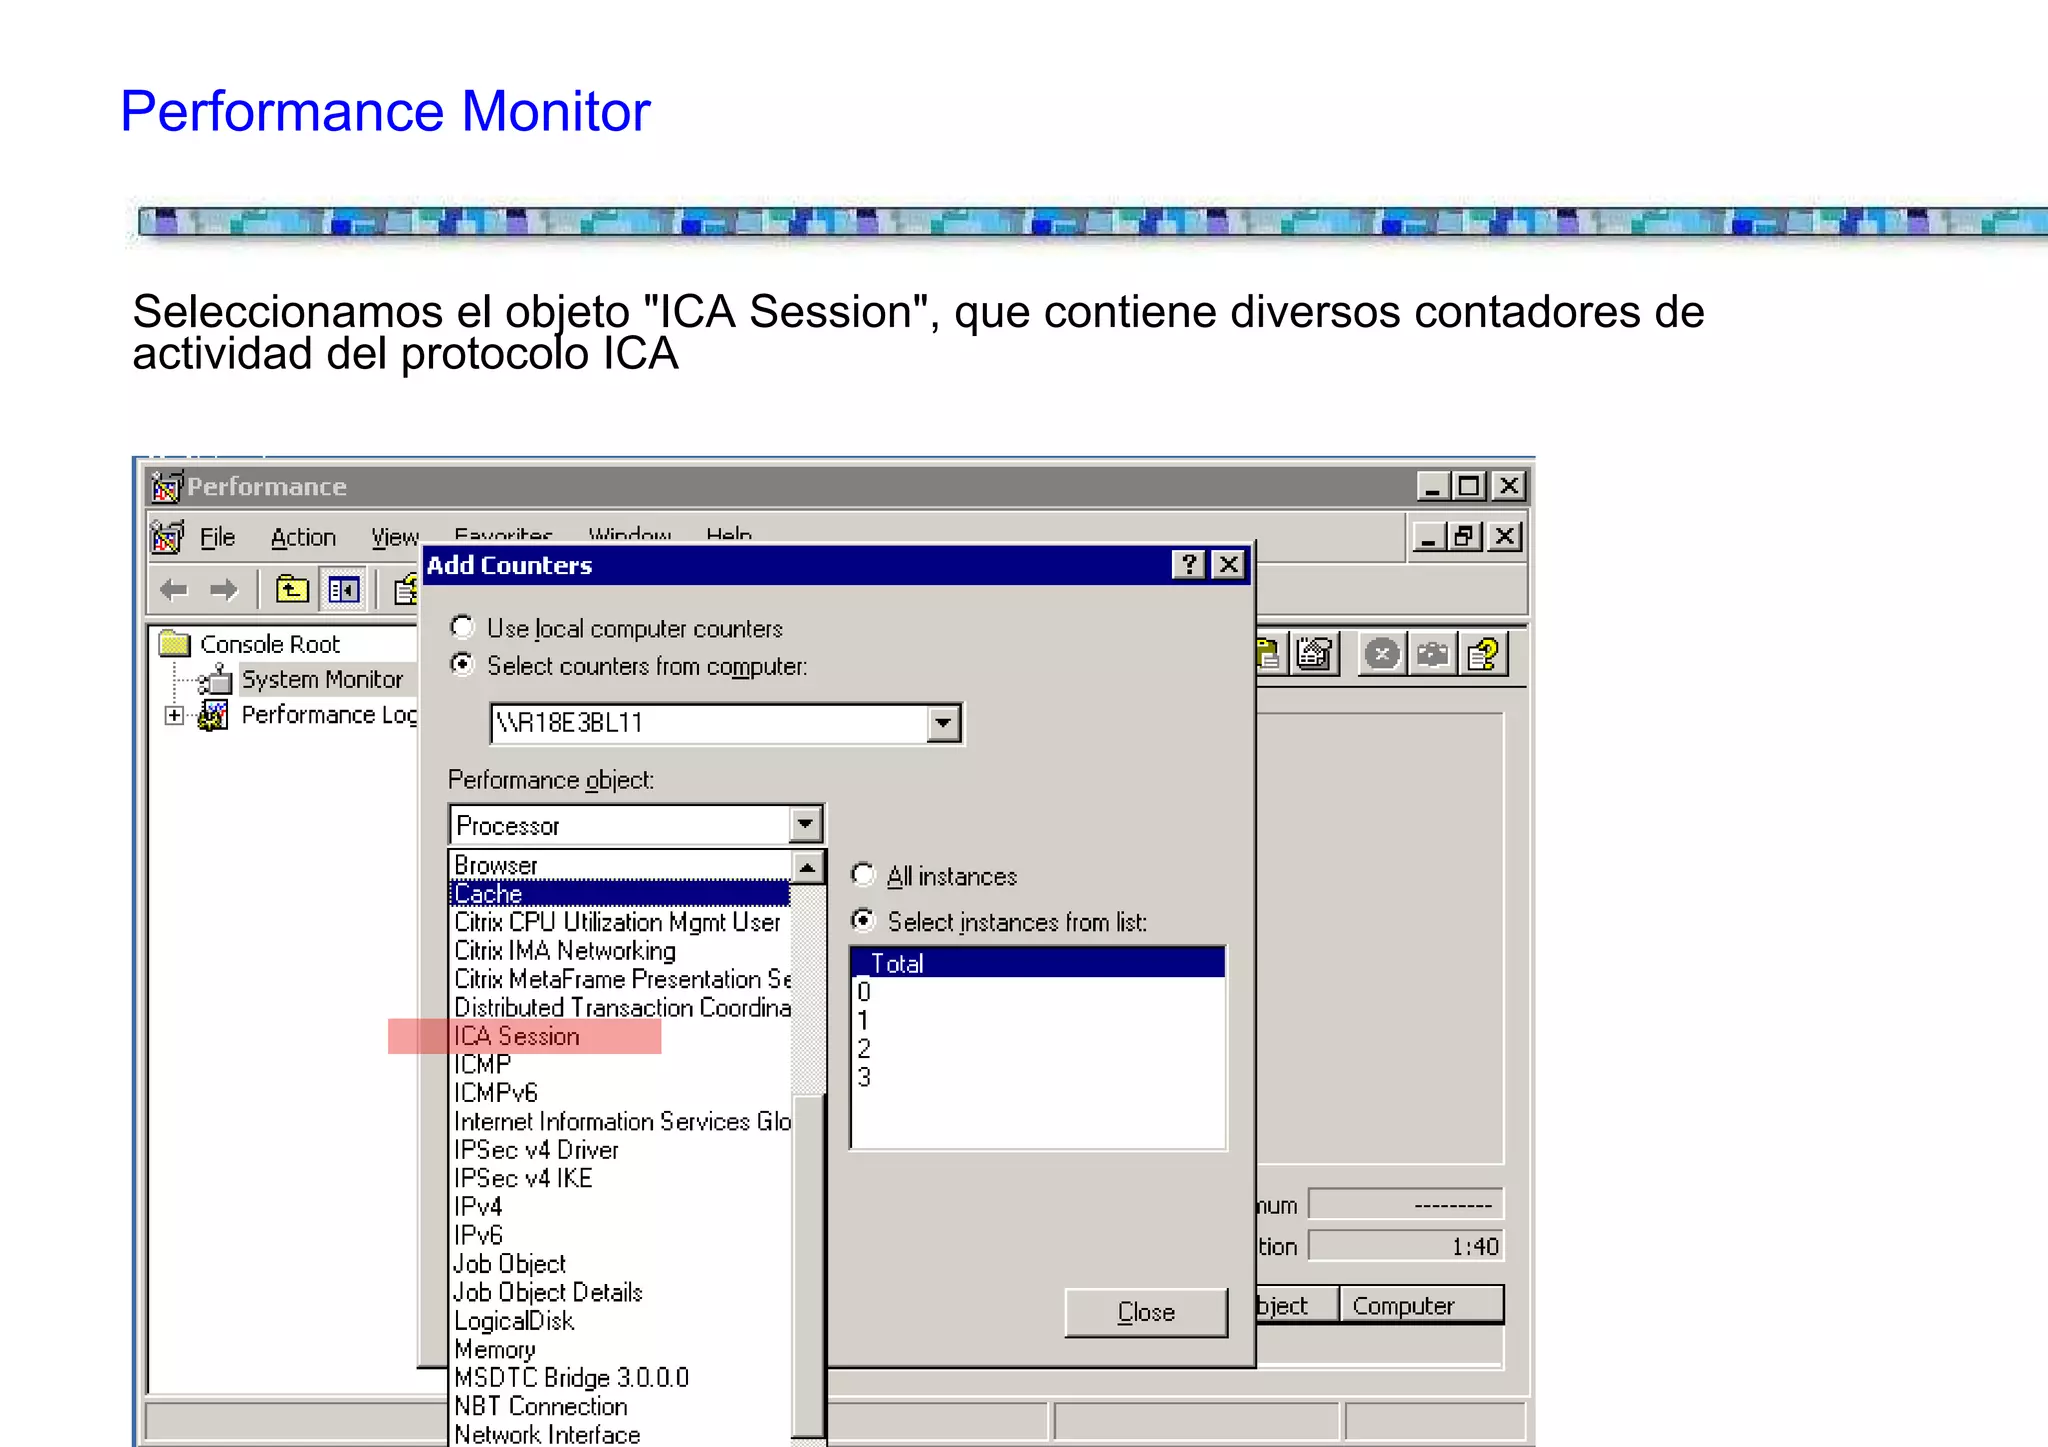Viewport: 2048px width, 1447px height.
Task: Click the Performance Logs node icon
Action: (x=213, y=715)
